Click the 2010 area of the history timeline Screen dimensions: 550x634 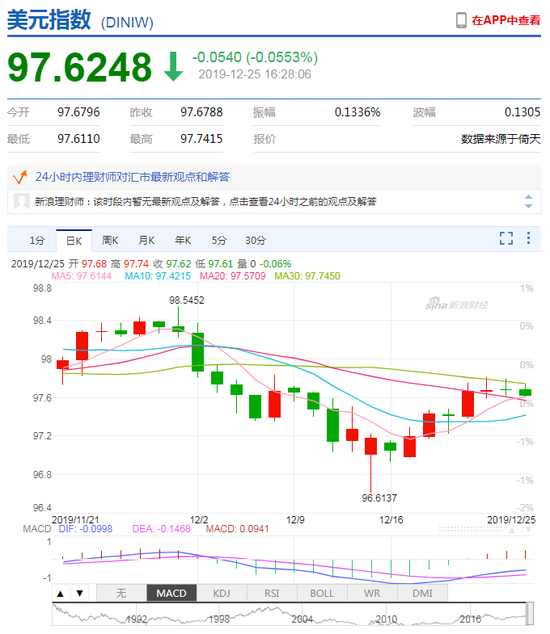(x=386, y=619)
